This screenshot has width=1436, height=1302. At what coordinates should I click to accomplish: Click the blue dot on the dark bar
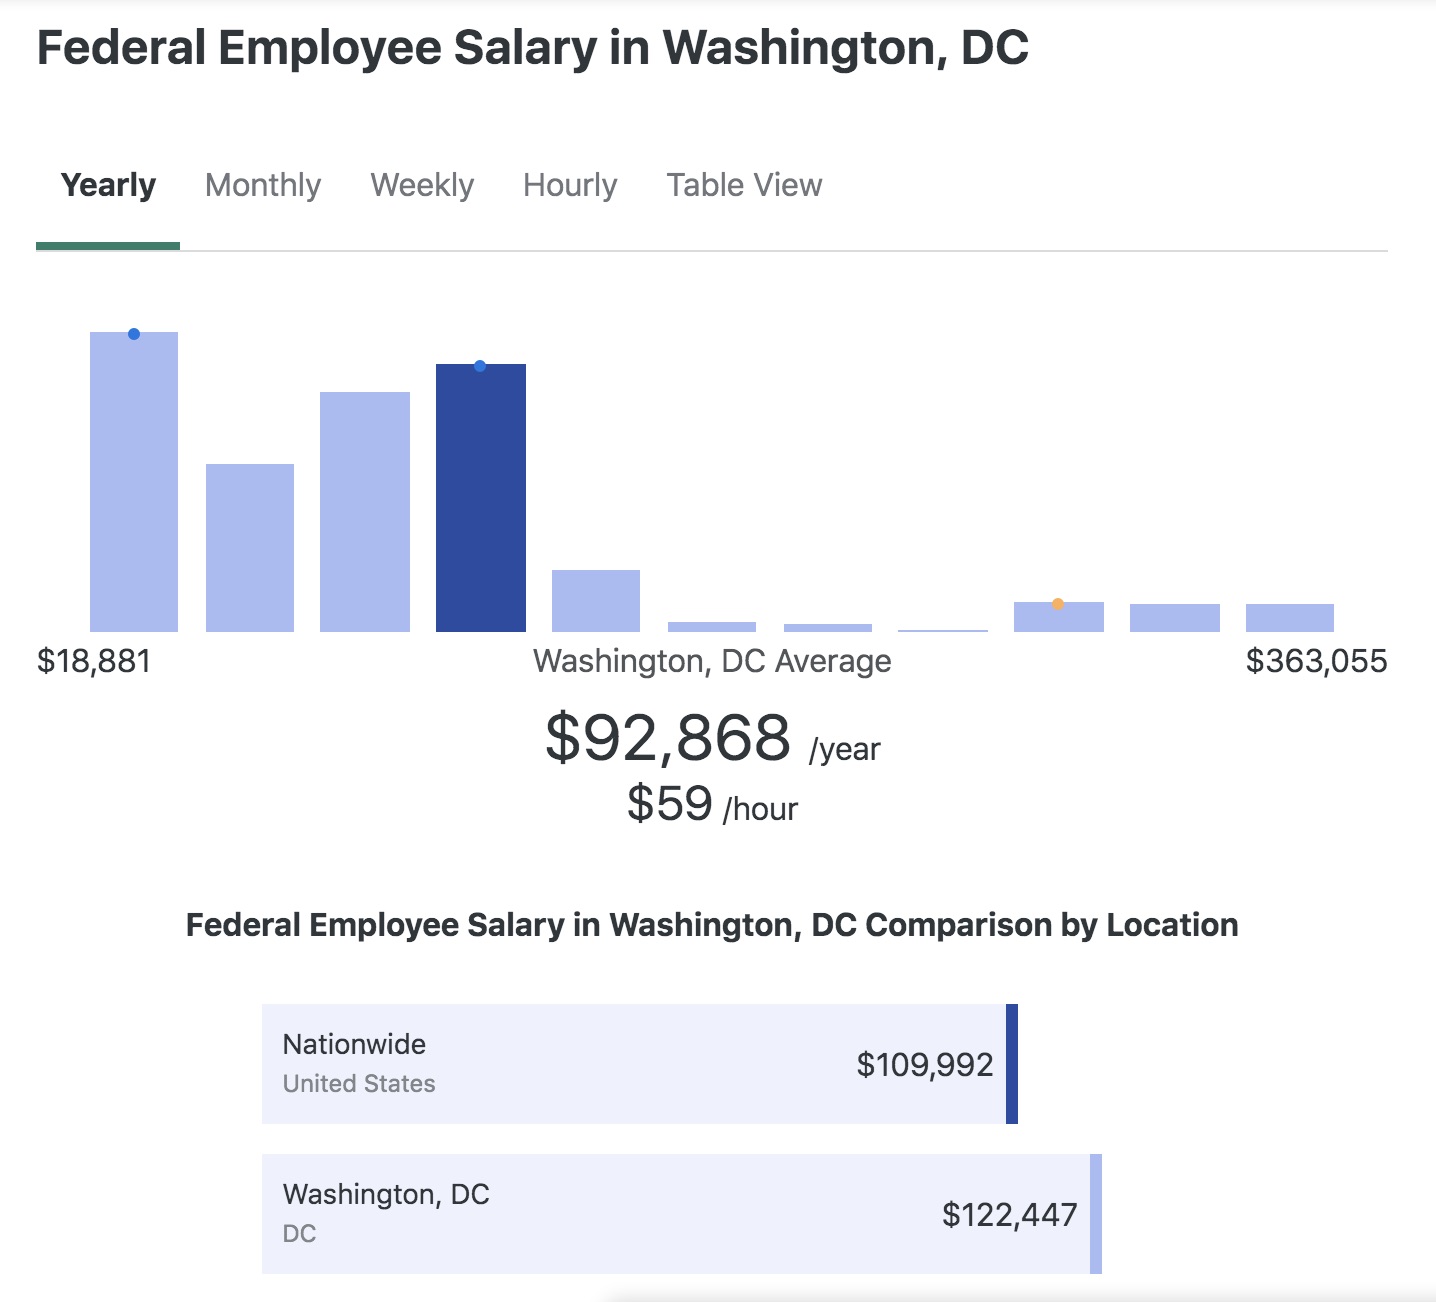480,366
